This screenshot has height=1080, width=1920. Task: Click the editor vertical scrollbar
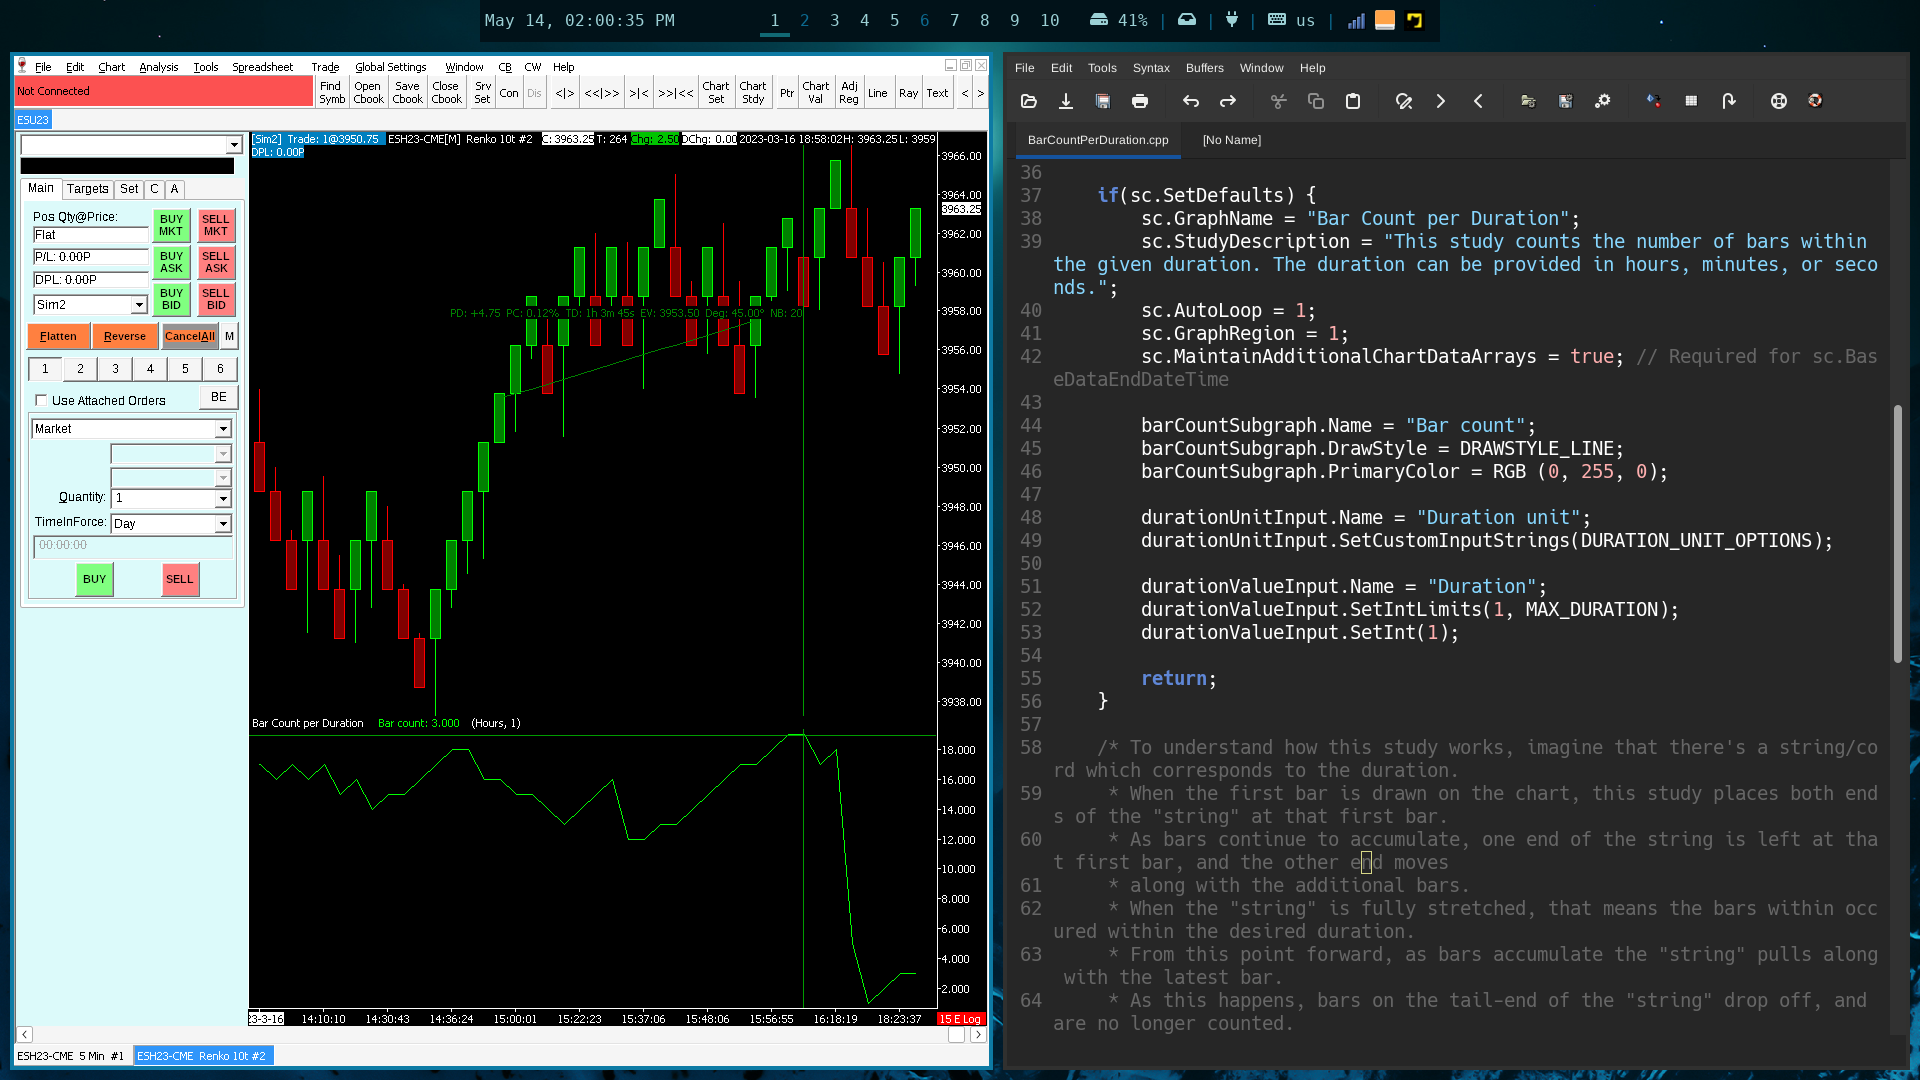click(x=1897, y=532)
